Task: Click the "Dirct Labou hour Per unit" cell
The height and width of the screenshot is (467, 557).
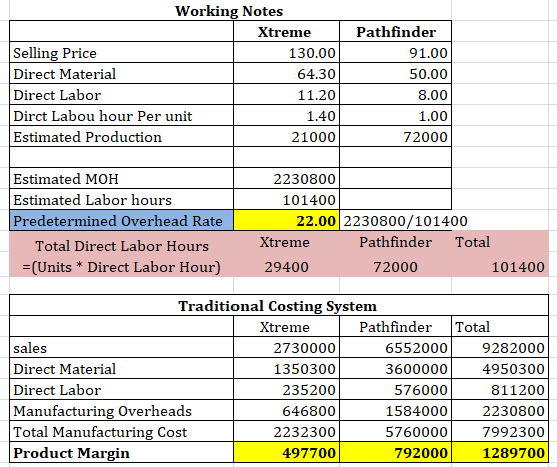Action: tap(121, 116)
